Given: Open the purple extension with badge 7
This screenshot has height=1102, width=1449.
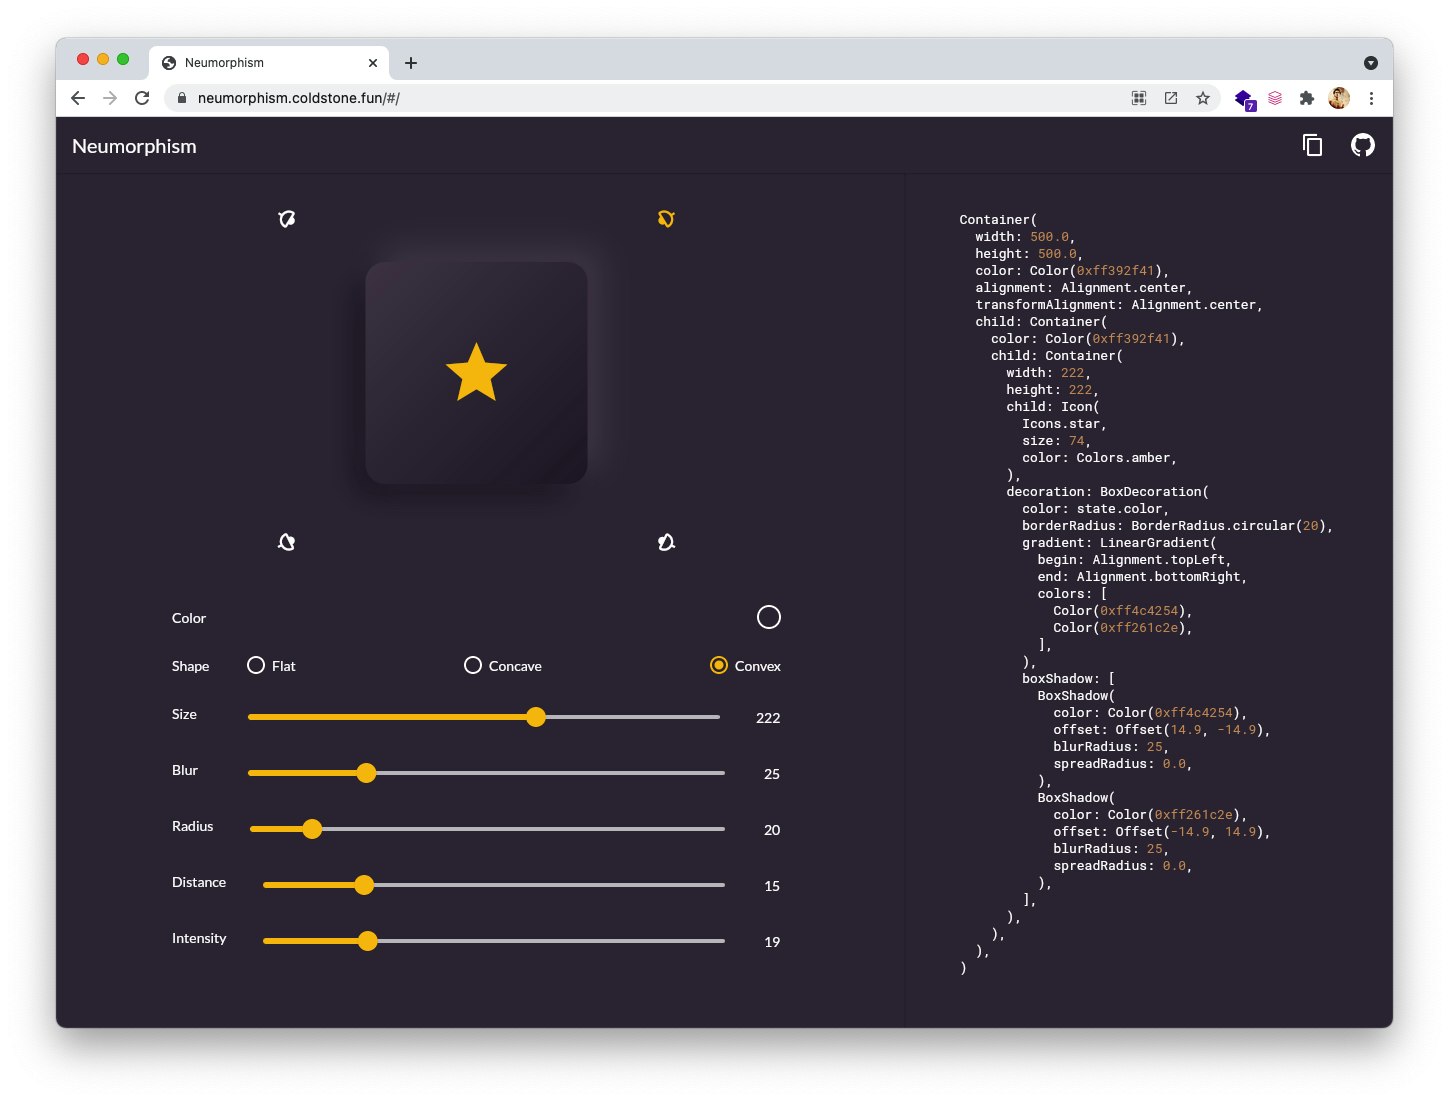Looking at the screenshot, I should pyautogui.click(x=1245, y=99).
